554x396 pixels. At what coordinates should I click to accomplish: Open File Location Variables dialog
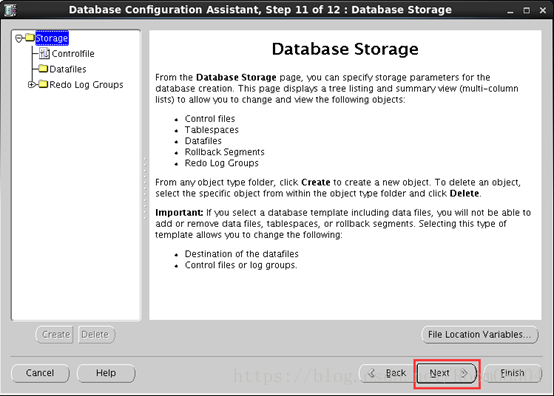pyautogui.click(x=480, y=335)
